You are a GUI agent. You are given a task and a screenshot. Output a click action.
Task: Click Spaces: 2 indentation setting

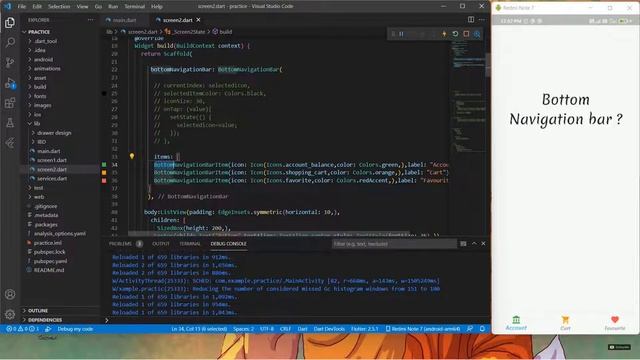(x=243, y=329)
